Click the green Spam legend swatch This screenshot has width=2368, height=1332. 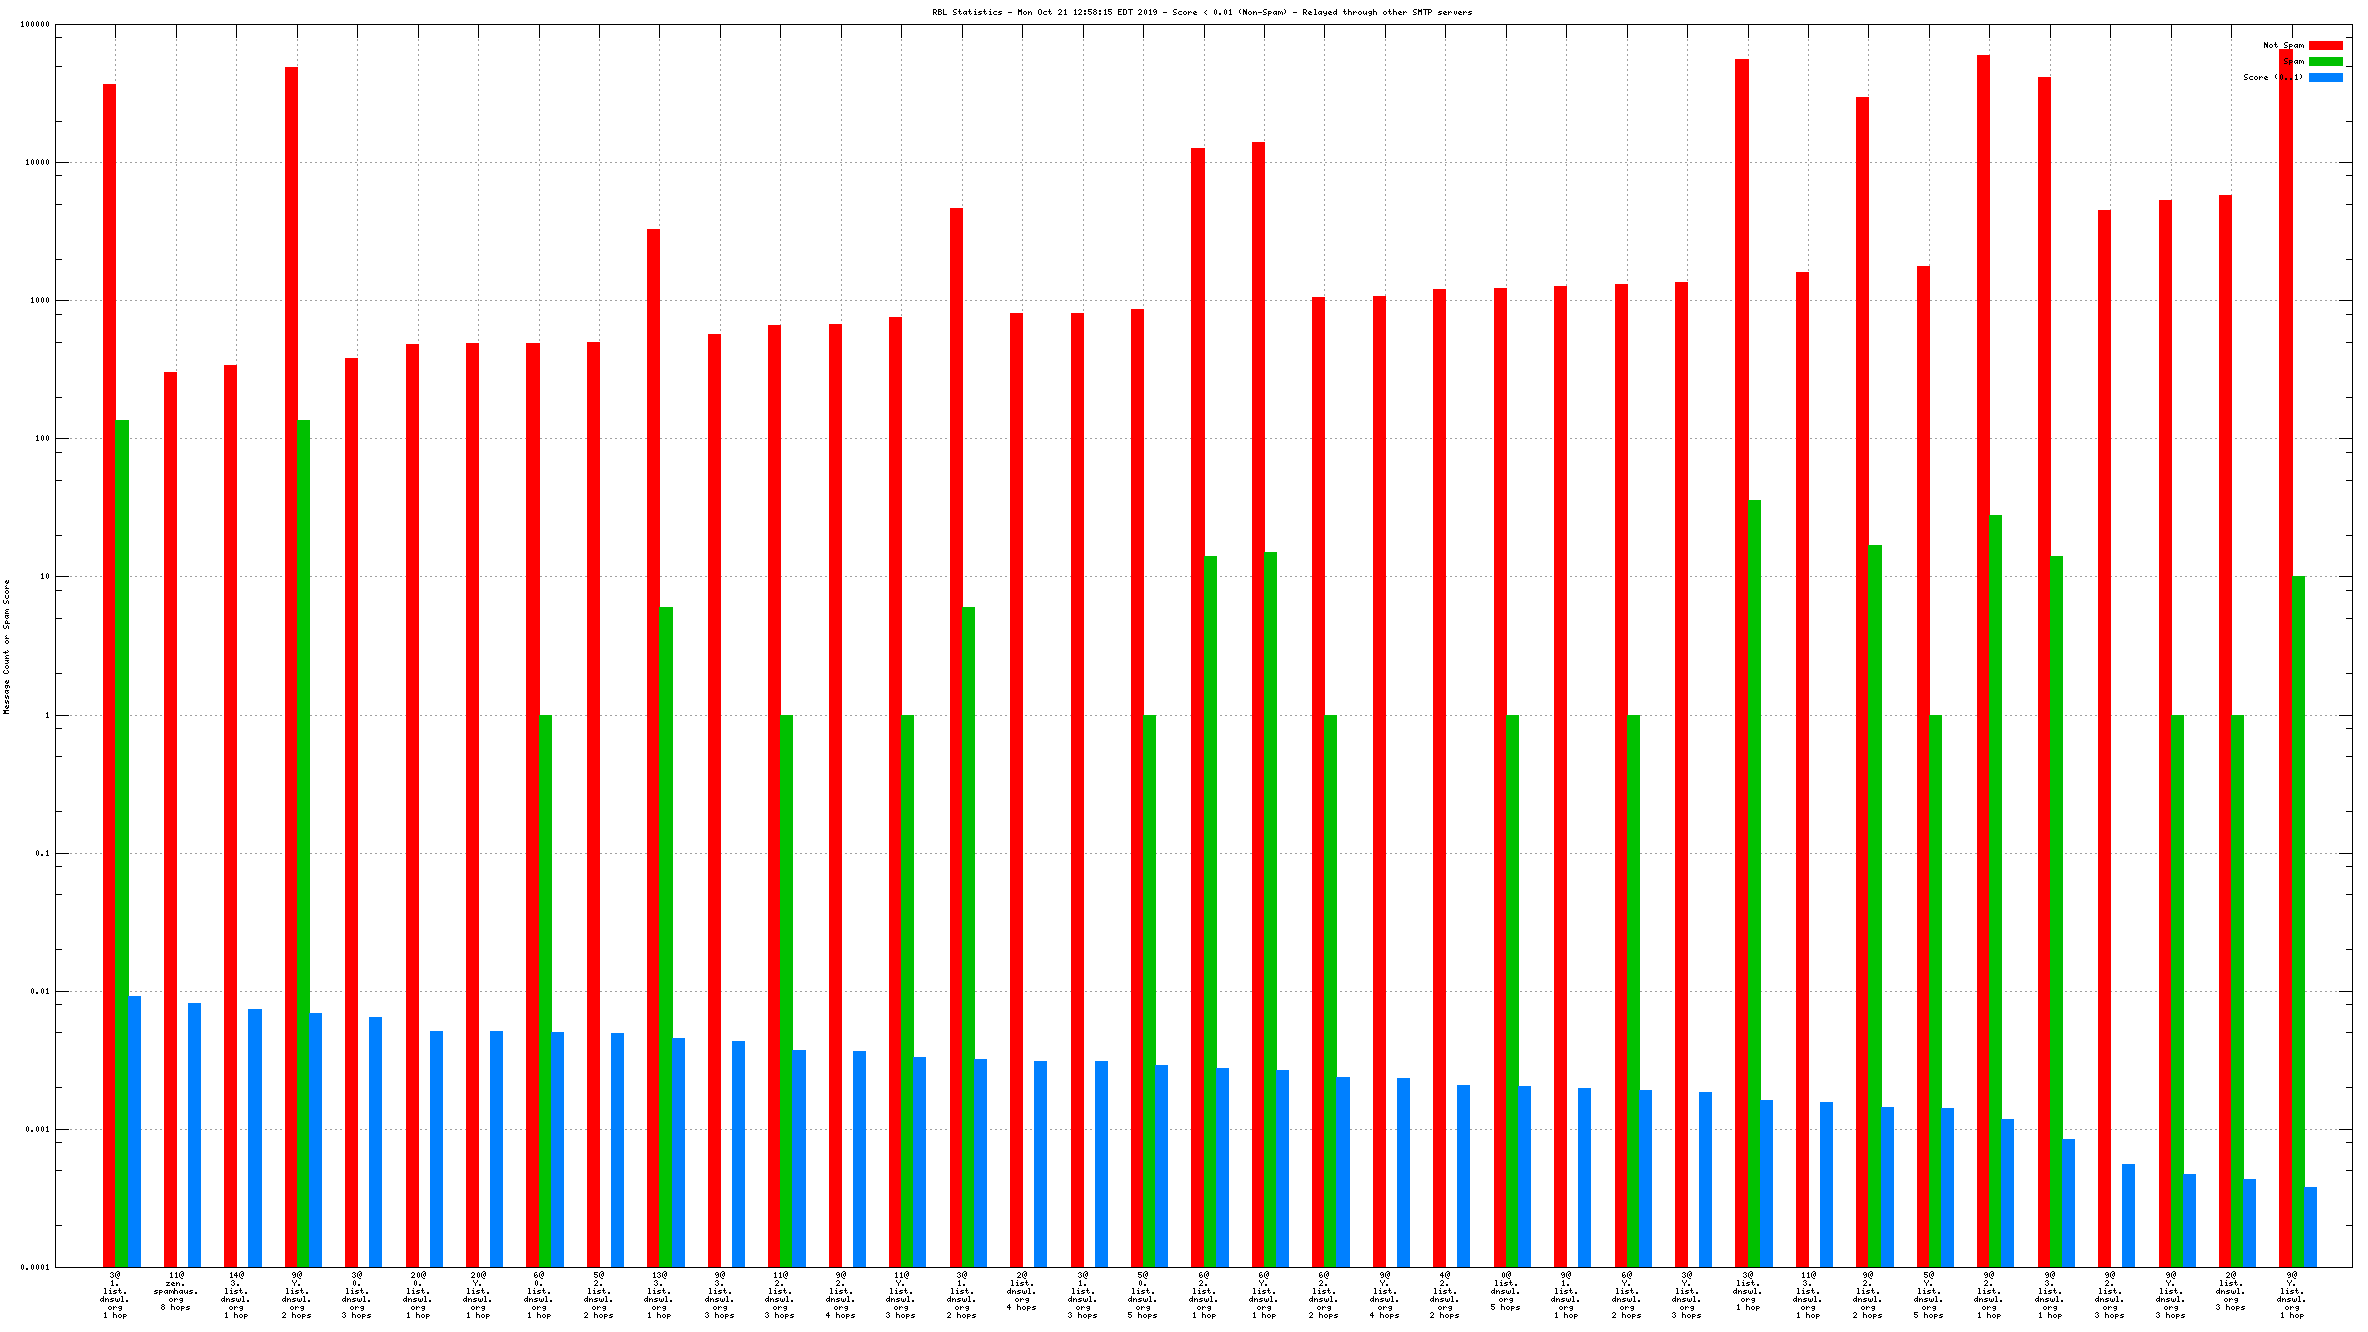(x=2325, y=61)
